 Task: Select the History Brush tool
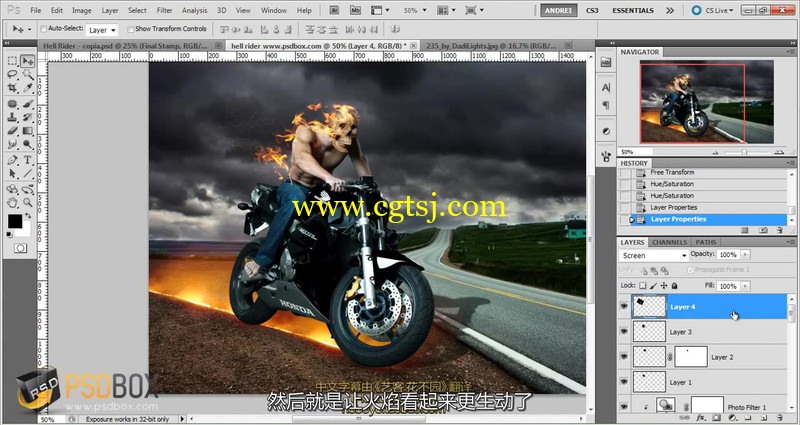click(28, 117)
